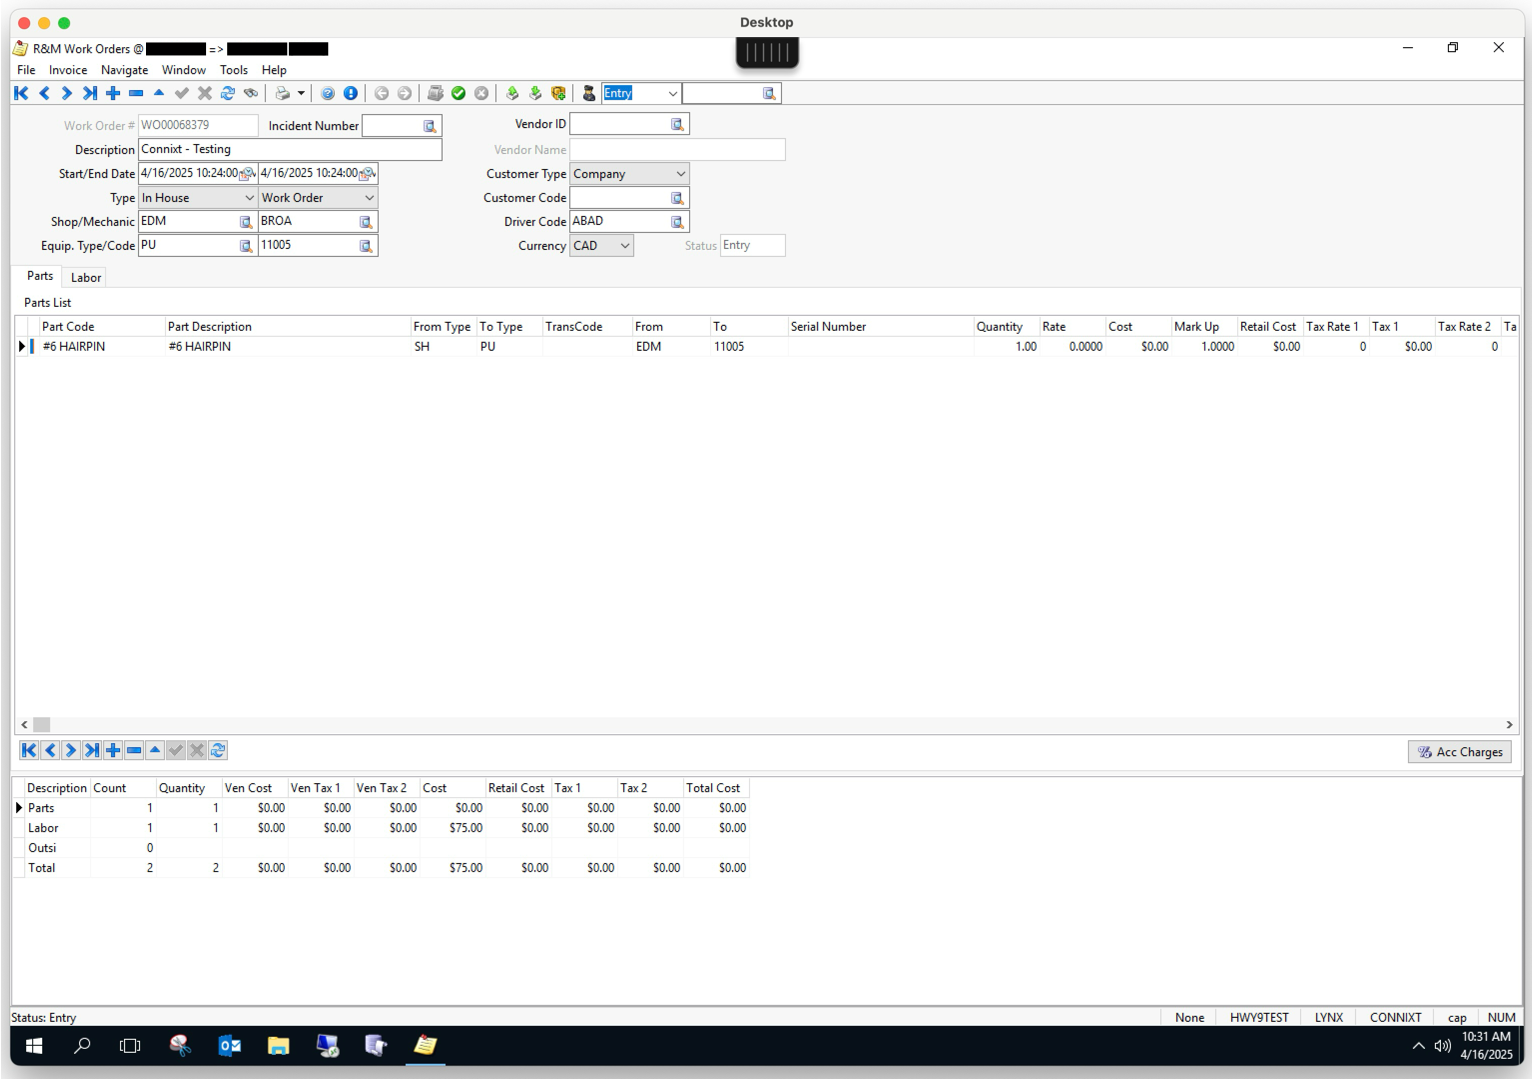This screenshot has height=1079, width=1533.
Task: Open the Driver Code lookup
Action: click(x=678, y=221)
